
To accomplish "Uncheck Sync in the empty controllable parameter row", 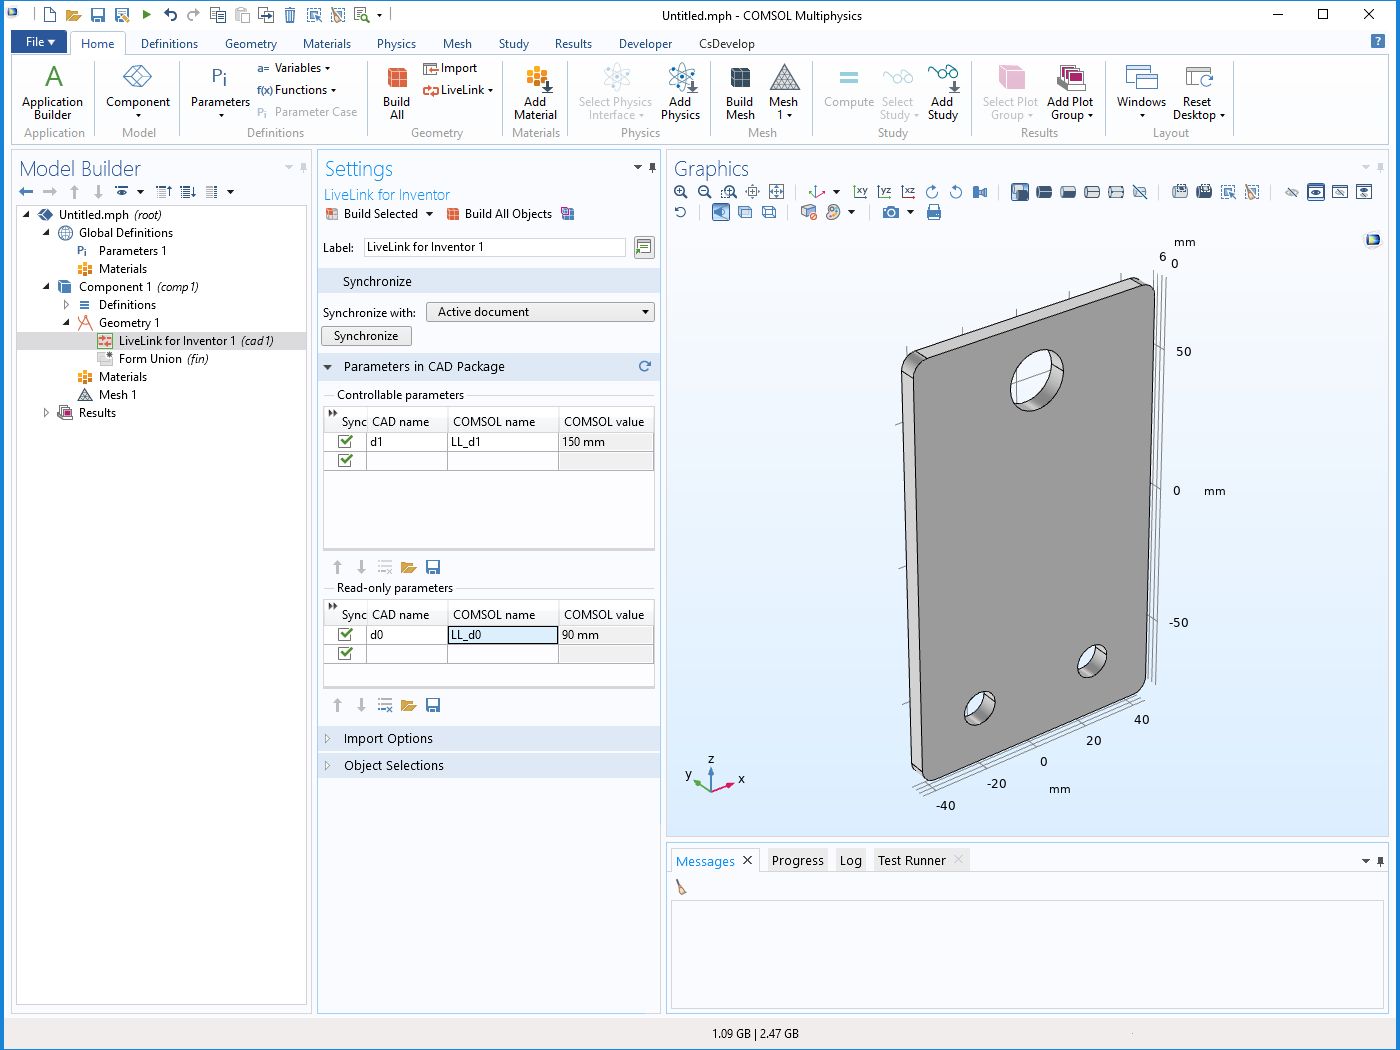I will [x=346, y=460].
